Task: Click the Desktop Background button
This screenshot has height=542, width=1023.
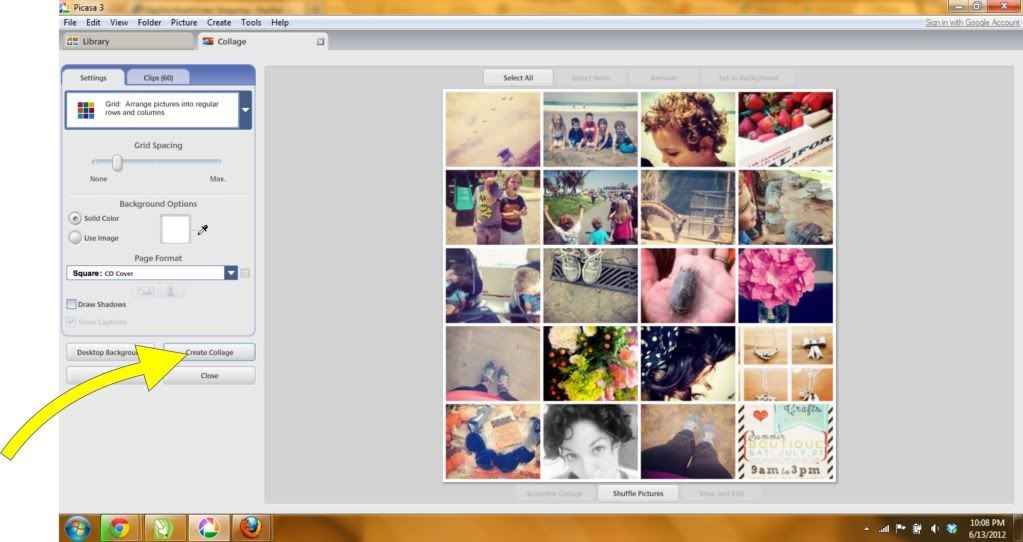Action: pyautogui.click(x=110, y=352)
